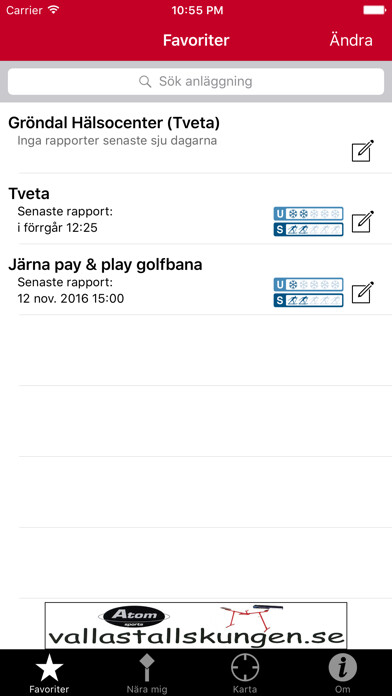Tap the edit report icon for Järna golfbana
The width and height of the screenshot is (392, 696).
(363, 293)
